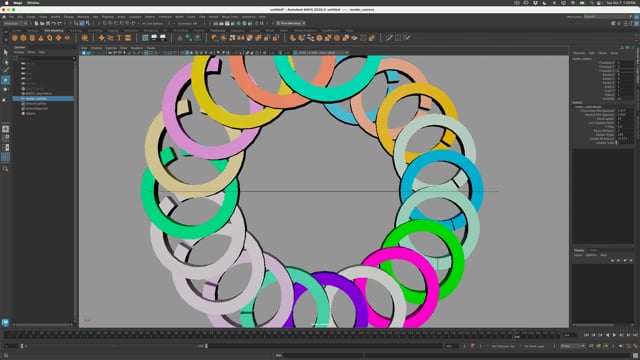Click the Save Scene icon
640x360 pixels.
(x=47, y=24)
